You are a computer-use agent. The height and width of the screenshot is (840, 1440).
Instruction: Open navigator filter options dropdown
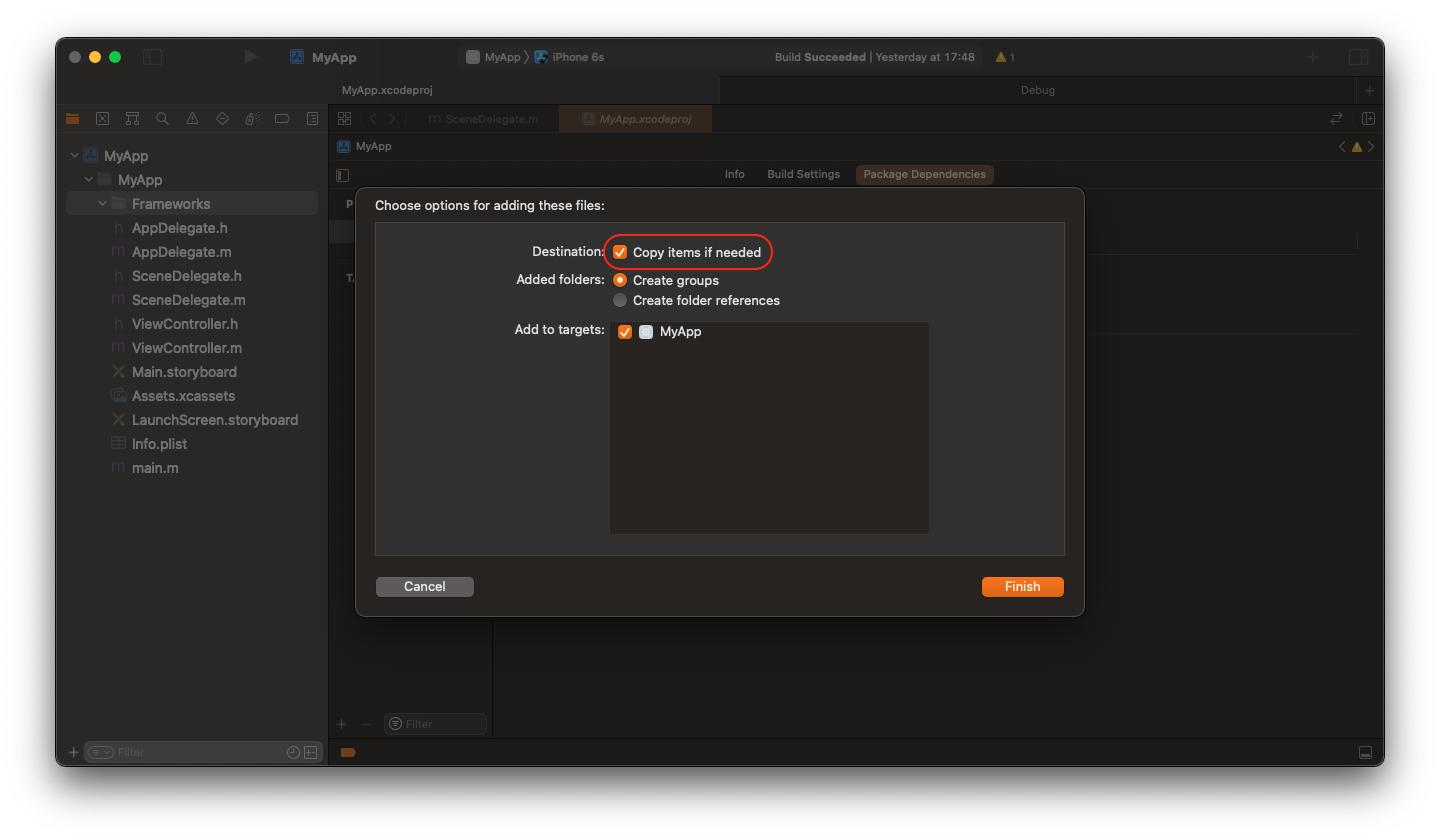coord(100,752)
